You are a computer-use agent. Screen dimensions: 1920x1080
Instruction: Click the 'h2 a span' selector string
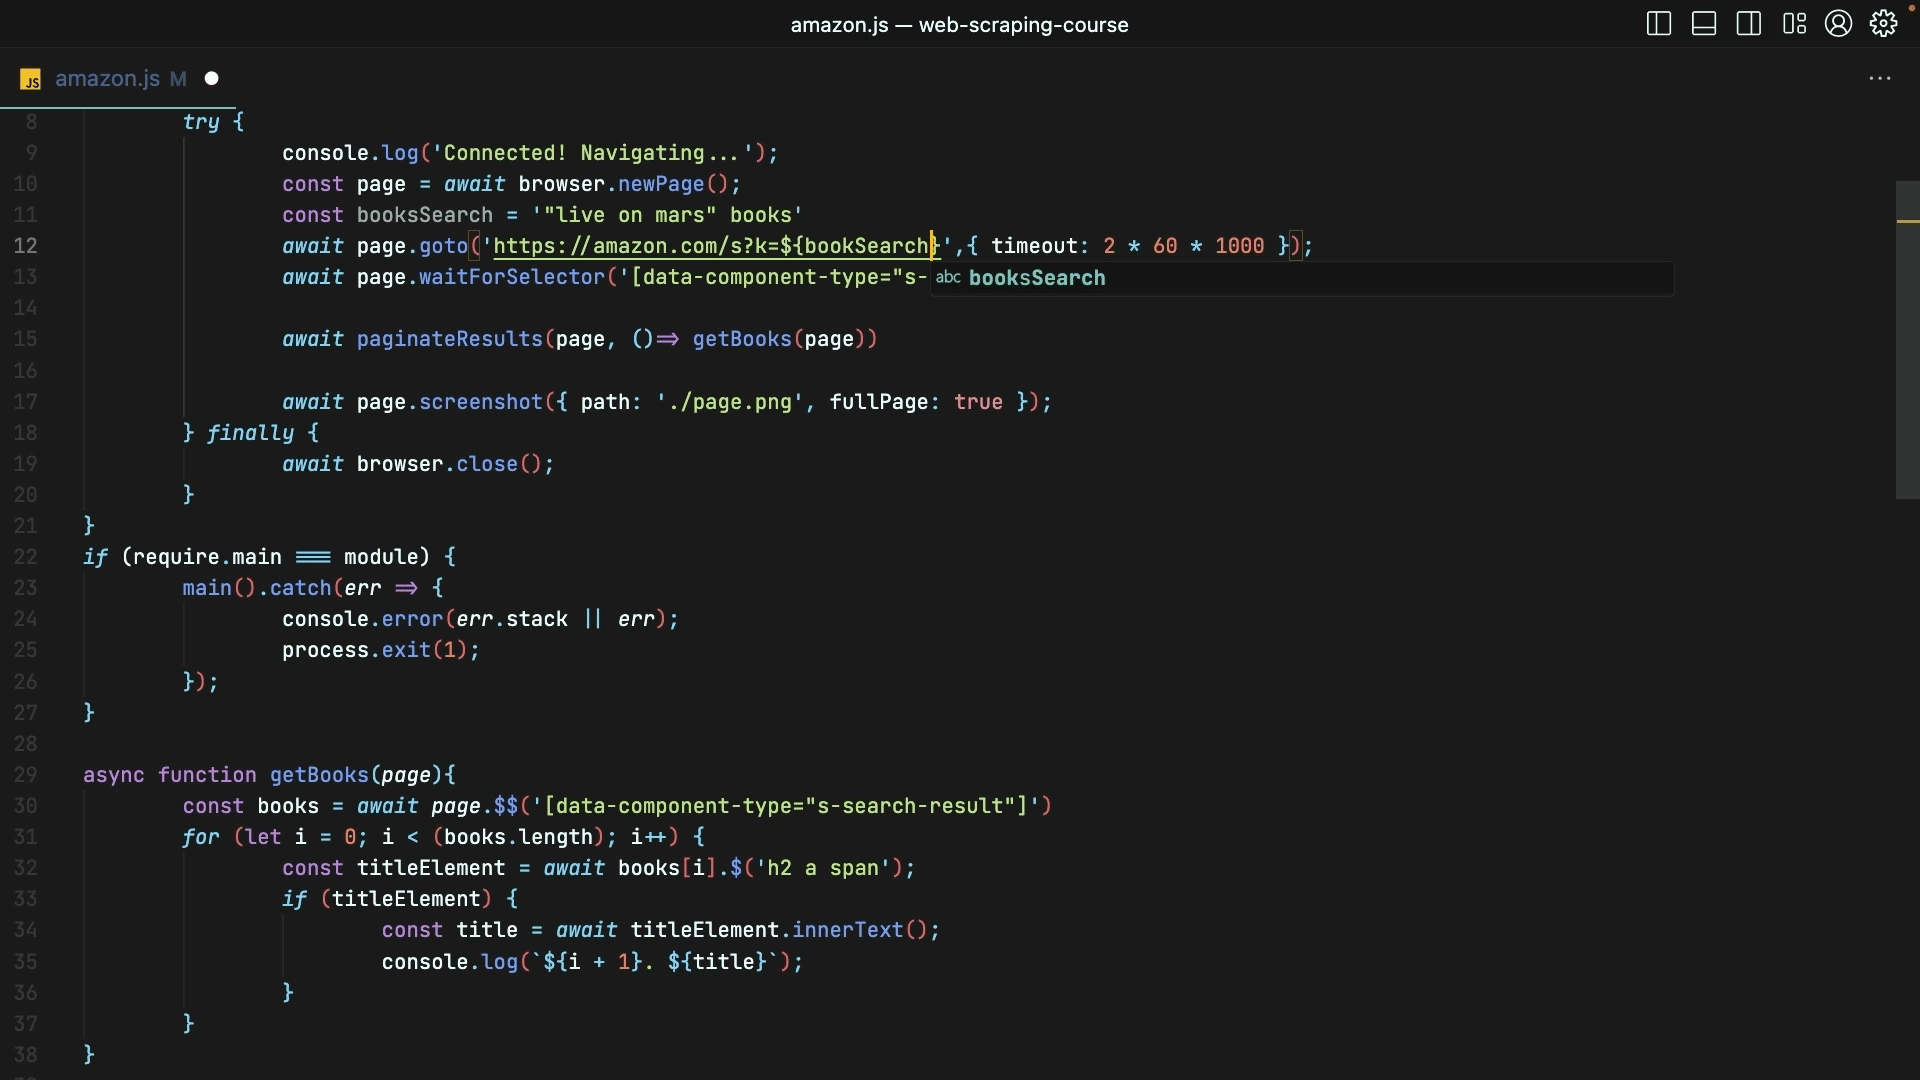[x=823, y=868]
